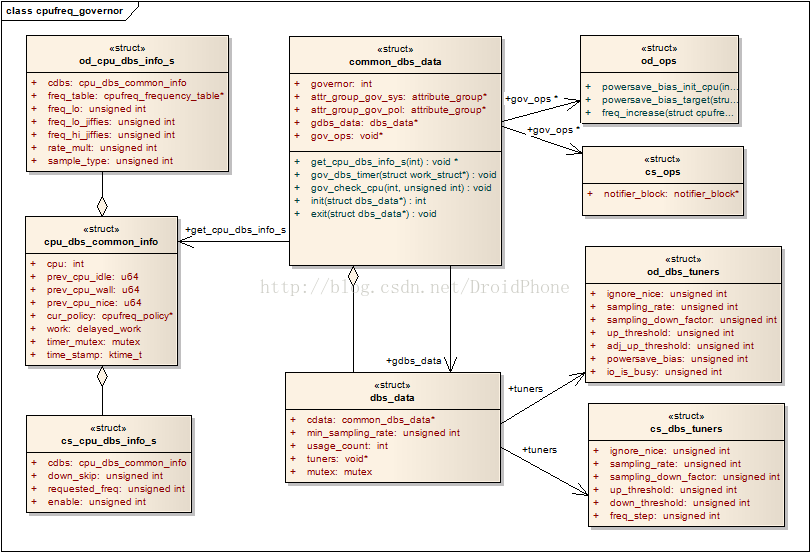This screenshot has height=552, width=810.
Task: Click +tuners label toward cs_dbs_tuners
Action: 539,450
